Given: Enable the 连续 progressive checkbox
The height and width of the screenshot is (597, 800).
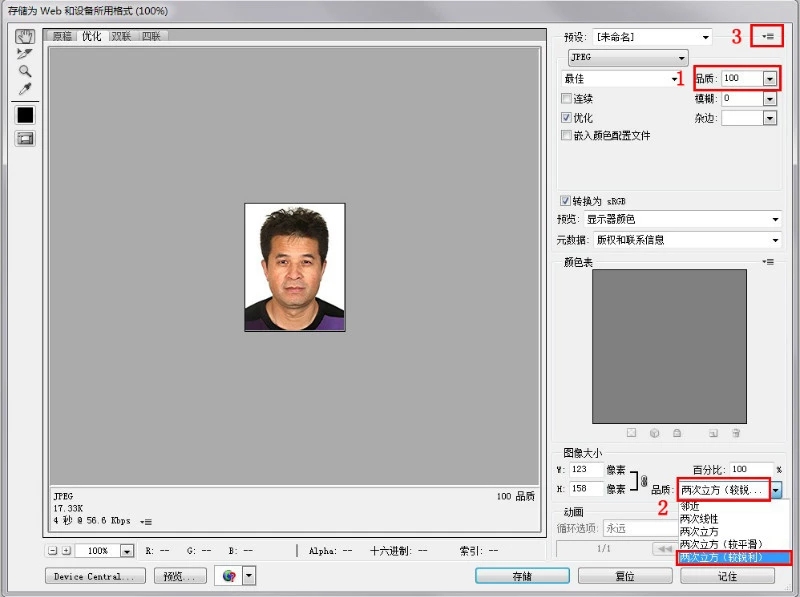Looking at the screenshot, I should coord(566,98).
